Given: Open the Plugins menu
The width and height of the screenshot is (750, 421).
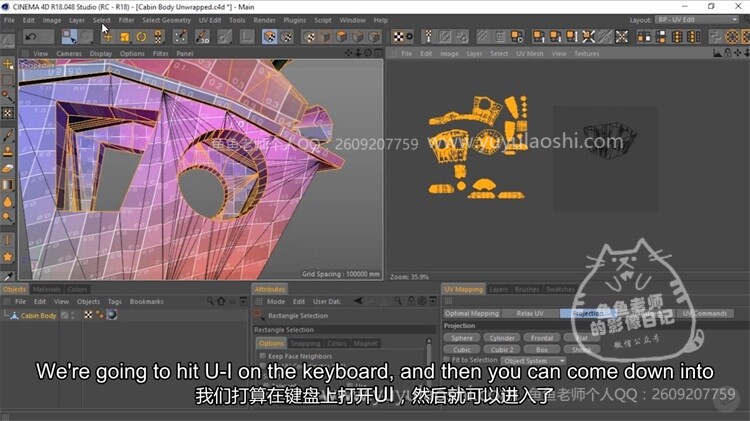Looking at the screenshot, I should tap(295, 20).
